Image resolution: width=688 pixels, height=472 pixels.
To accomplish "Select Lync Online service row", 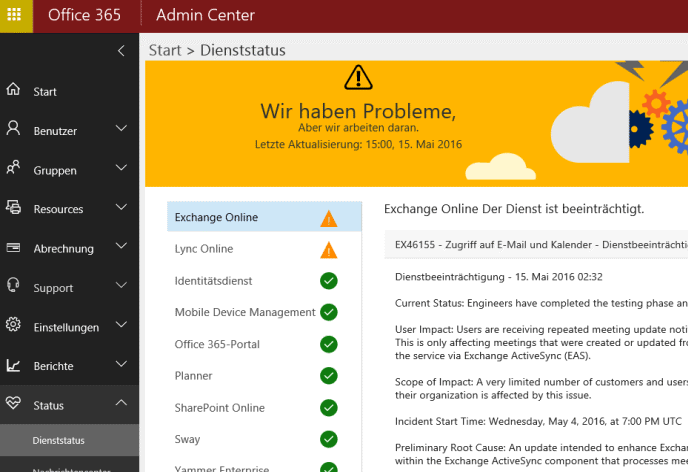I will pos(264,249).
